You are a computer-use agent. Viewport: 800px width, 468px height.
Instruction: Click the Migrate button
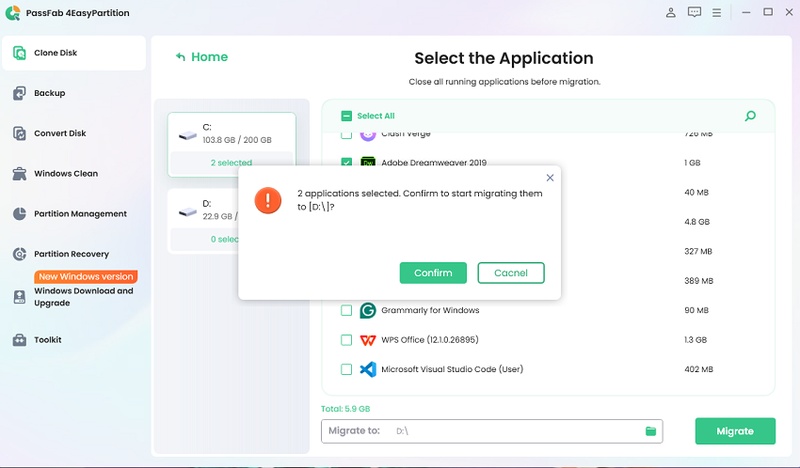pos(735,431)
